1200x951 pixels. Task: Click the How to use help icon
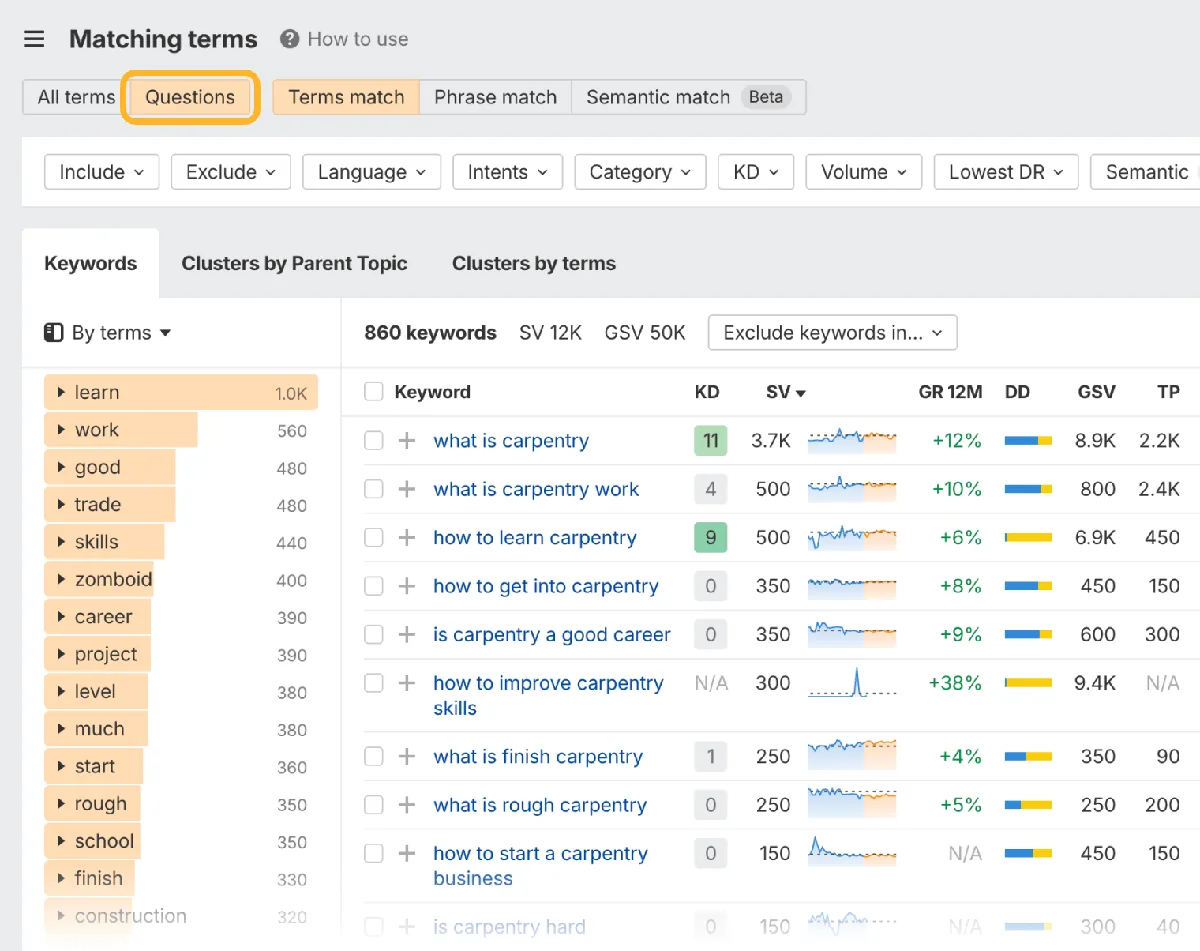coord(290,39)
